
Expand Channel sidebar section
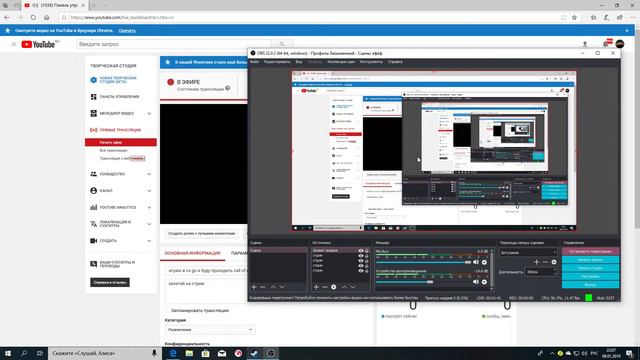tap(149, 191)
